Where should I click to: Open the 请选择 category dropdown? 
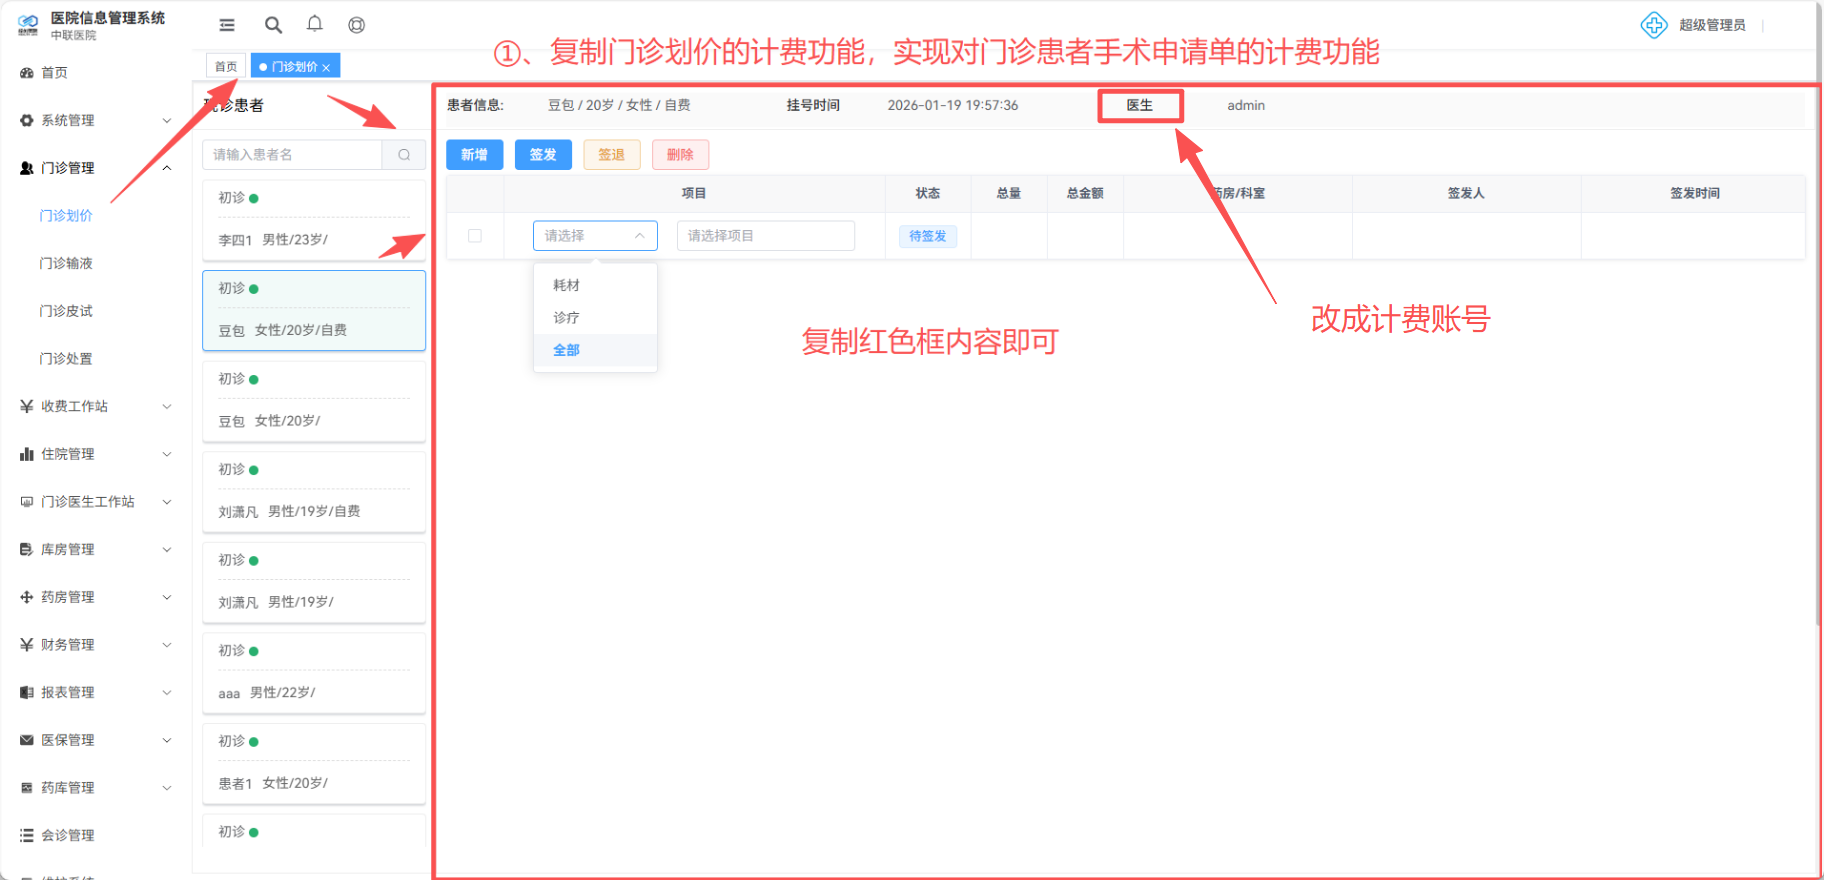pos(594,236)
